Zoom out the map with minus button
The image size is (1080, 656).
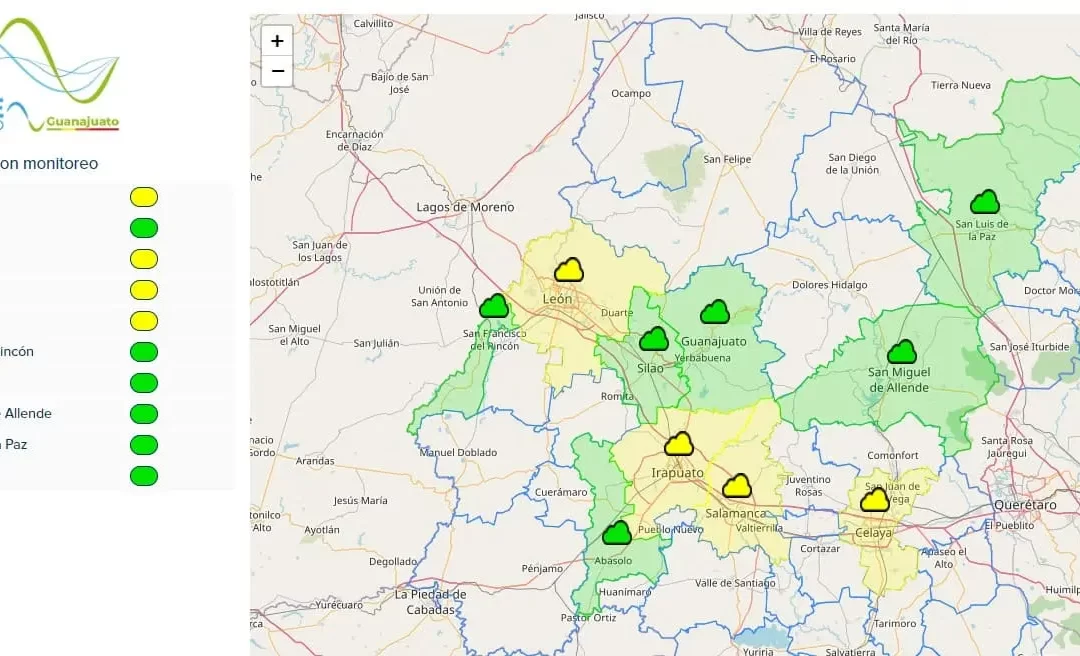coord(277,71)
